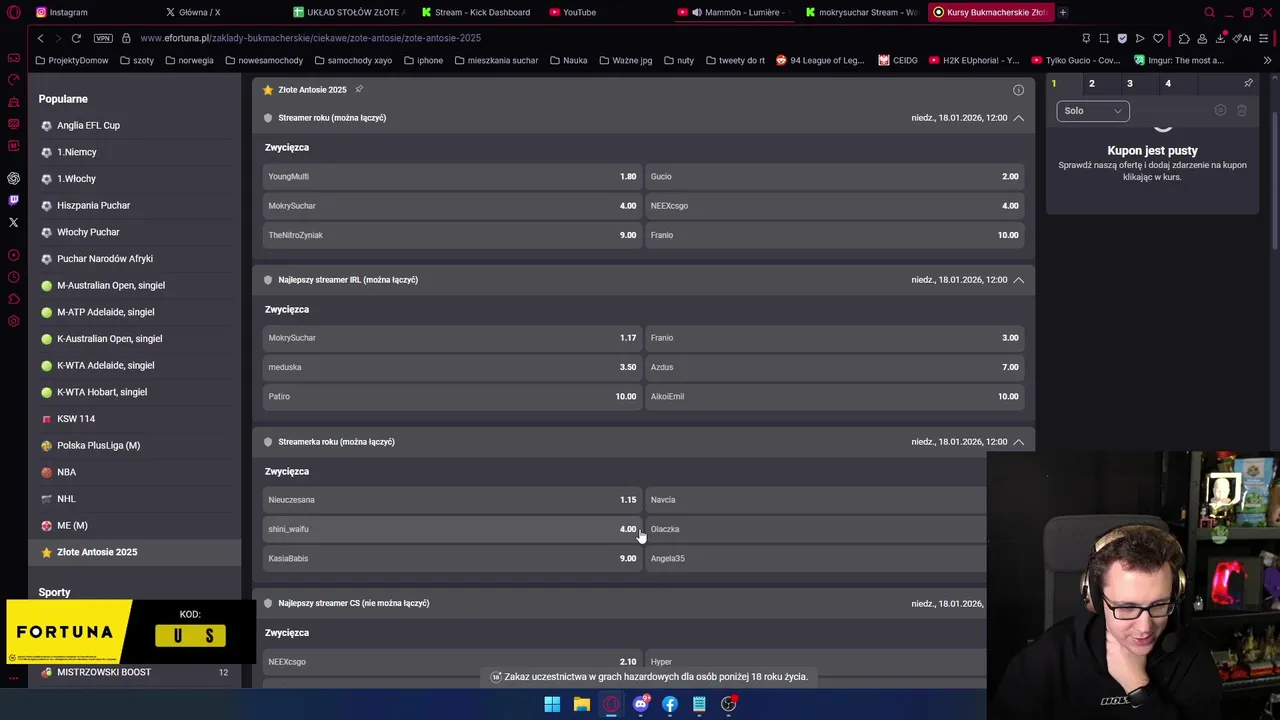Open the Solo bet type dropdown
1280x720 pixels.
click(1092, 111)
